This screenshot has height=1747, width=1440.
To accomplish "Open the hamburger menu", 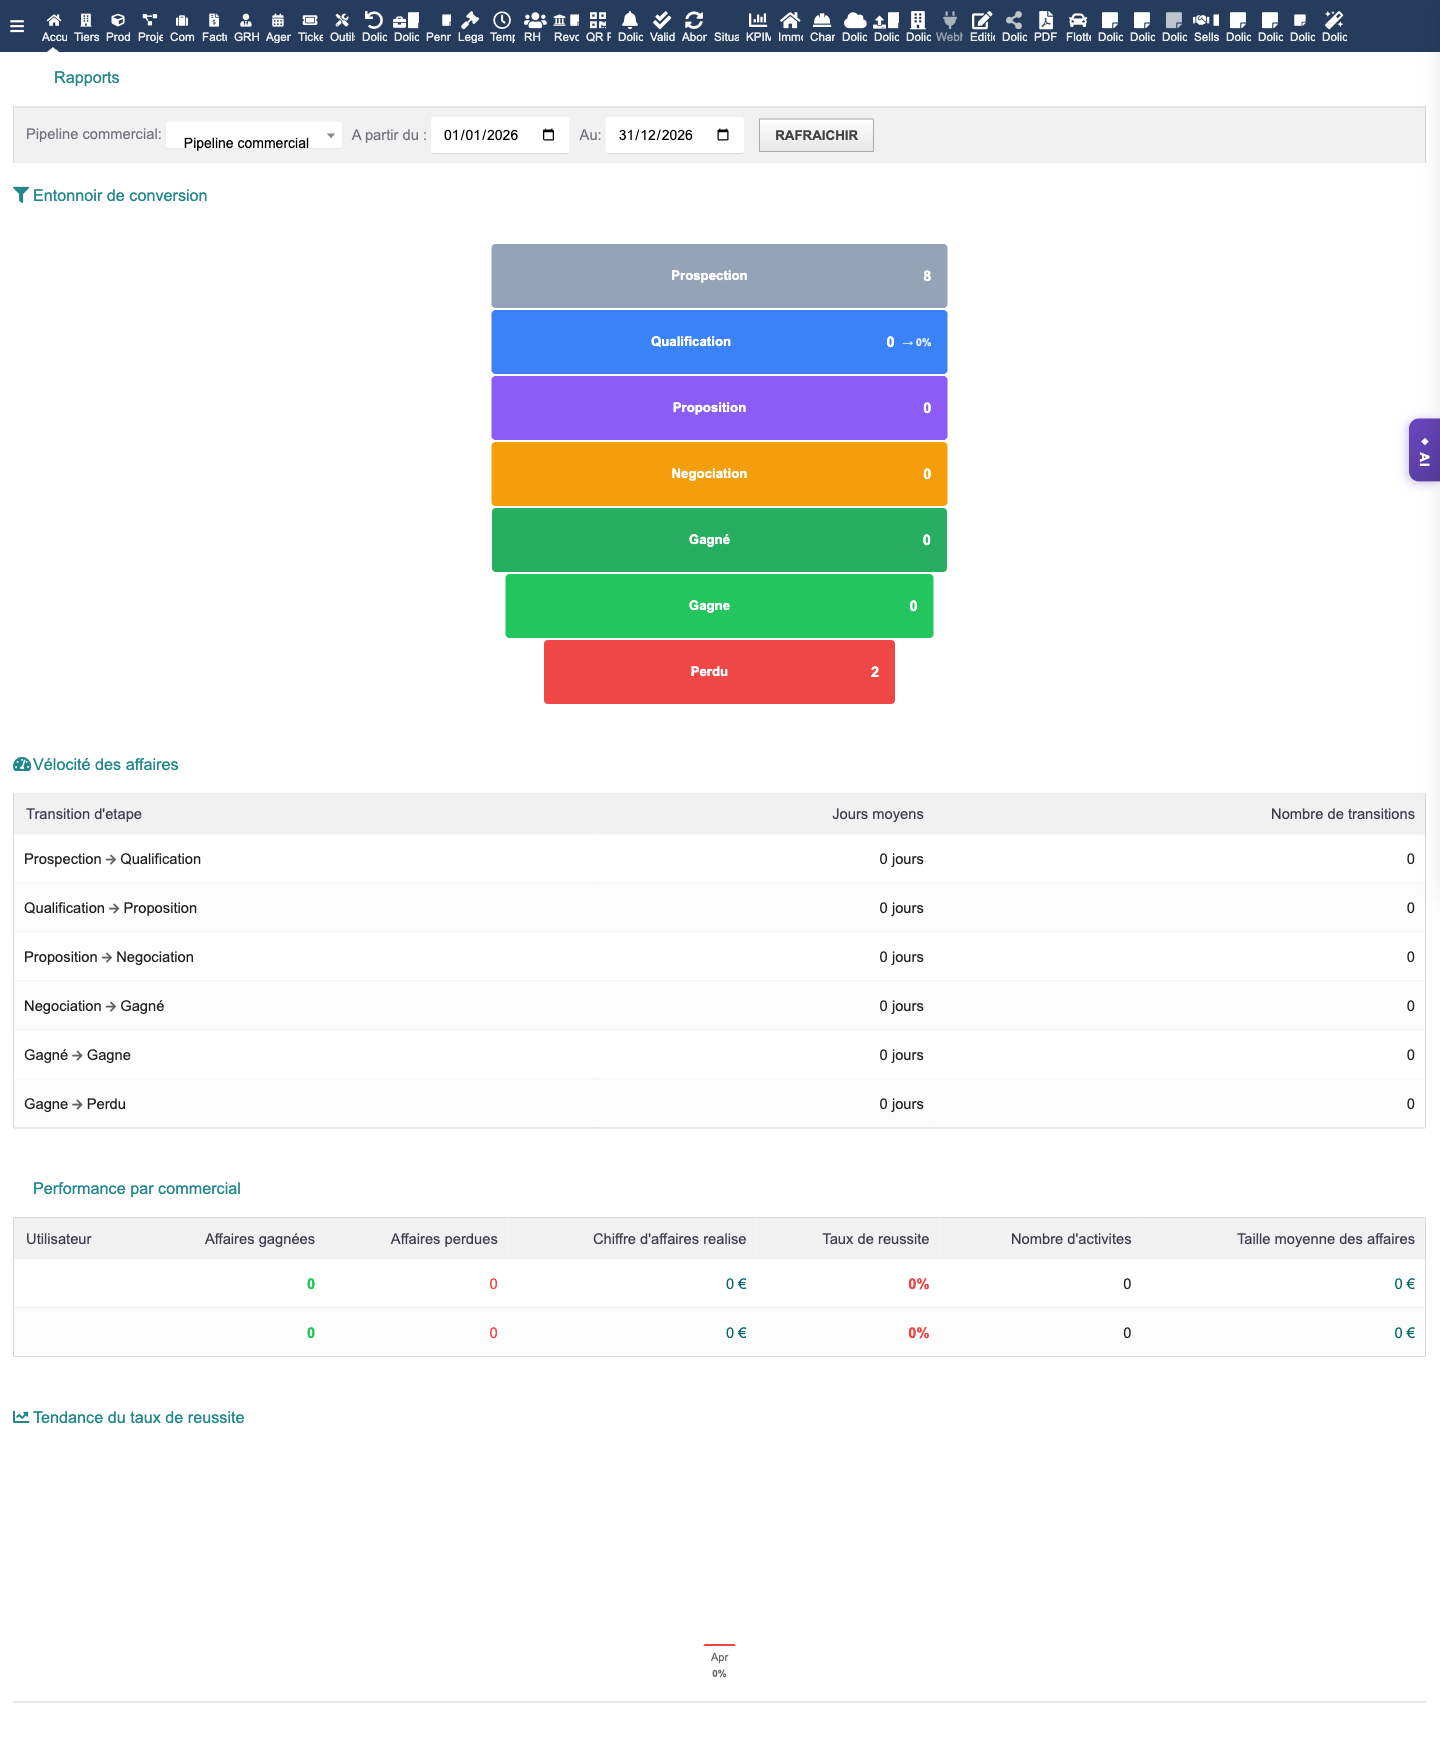I will 17,26.
